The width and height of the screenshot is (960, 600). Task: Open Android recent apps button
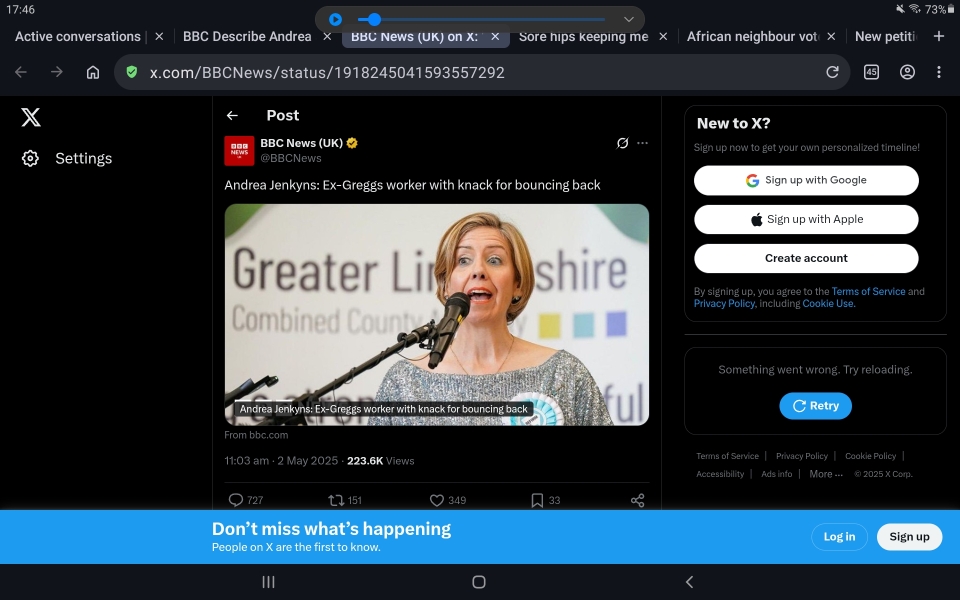268,582
